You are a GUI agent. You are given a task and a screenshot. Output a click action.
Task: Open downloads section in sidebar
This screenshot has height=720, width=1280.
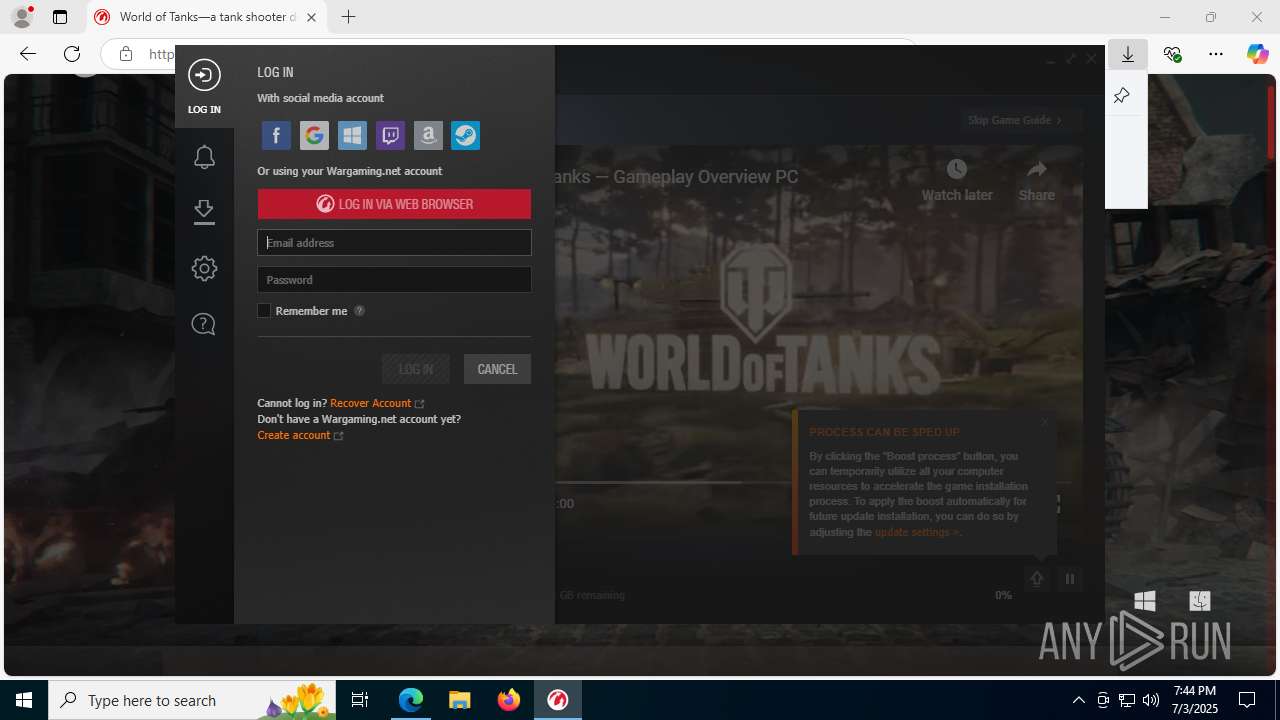(x=204, y=212)
